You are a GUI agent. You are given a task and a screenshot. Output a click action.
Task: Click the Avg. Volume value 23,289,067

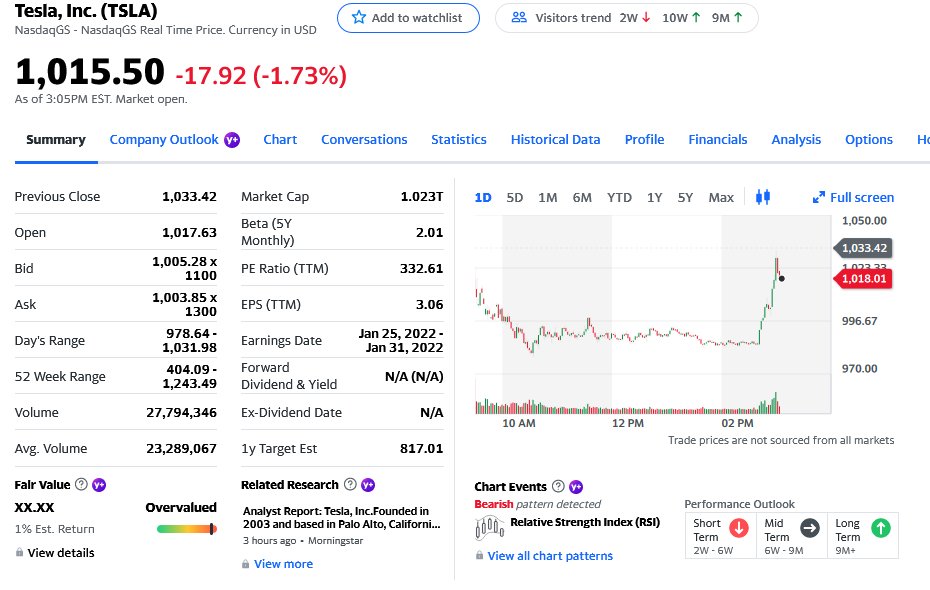click(x=181, y=449)
